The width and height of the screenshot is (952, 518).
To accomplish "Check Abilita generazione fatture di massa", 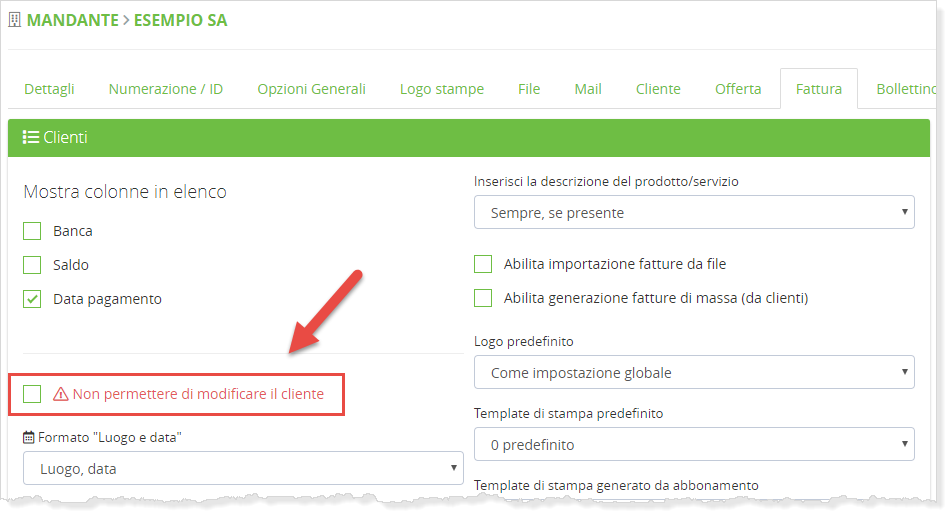I will click(x=484, y=298).
